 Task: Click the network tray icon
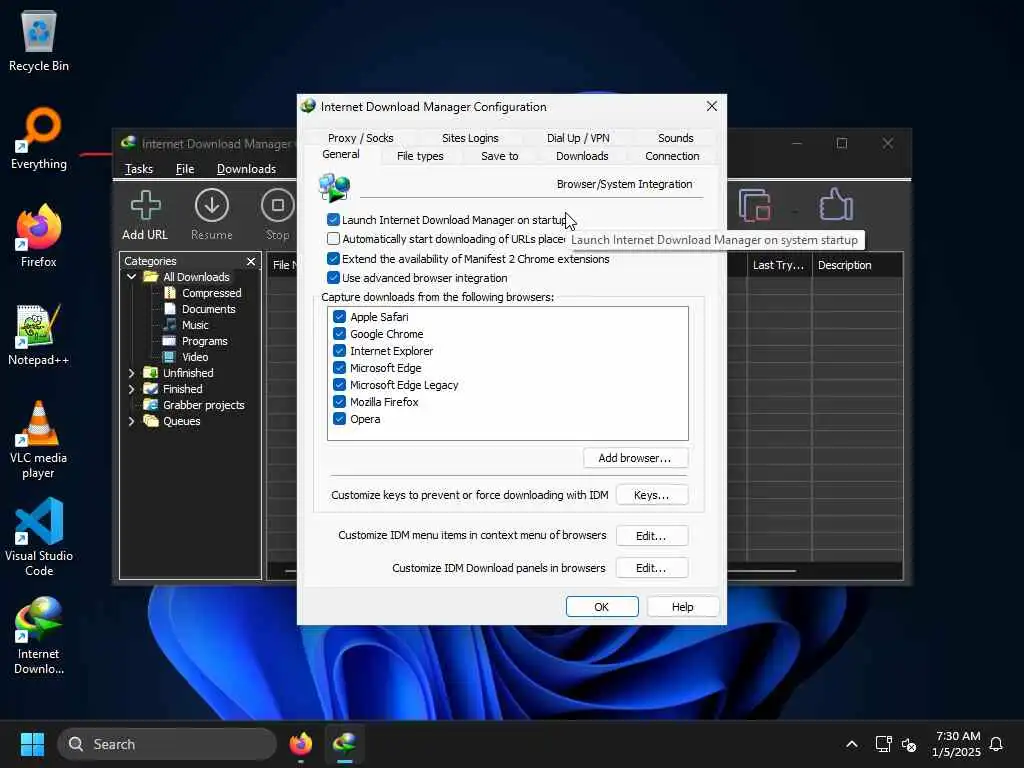coord(884,744)
